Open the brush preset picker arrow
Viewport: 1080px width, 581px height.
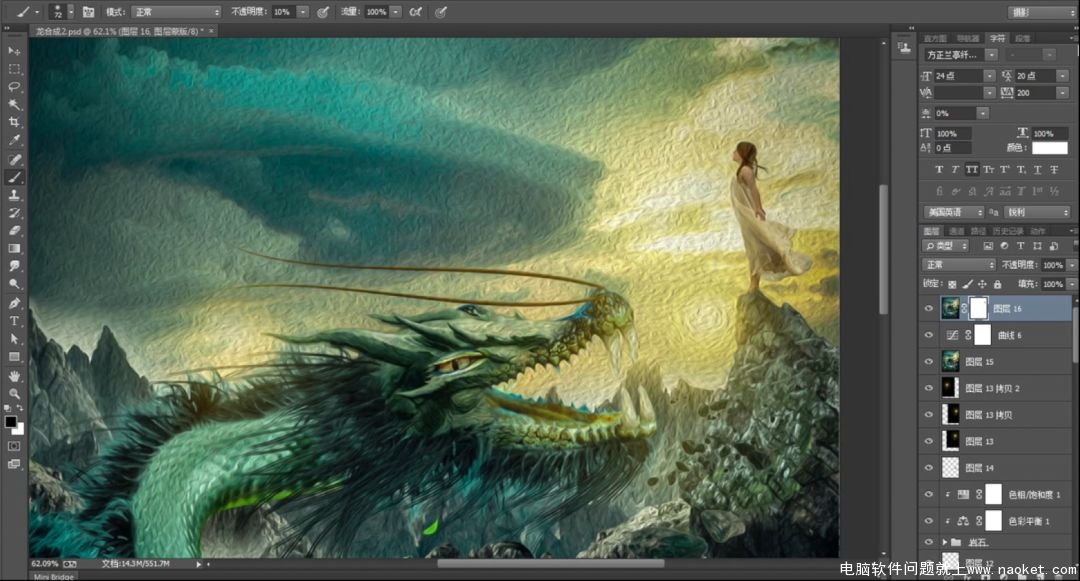[70, 12]
